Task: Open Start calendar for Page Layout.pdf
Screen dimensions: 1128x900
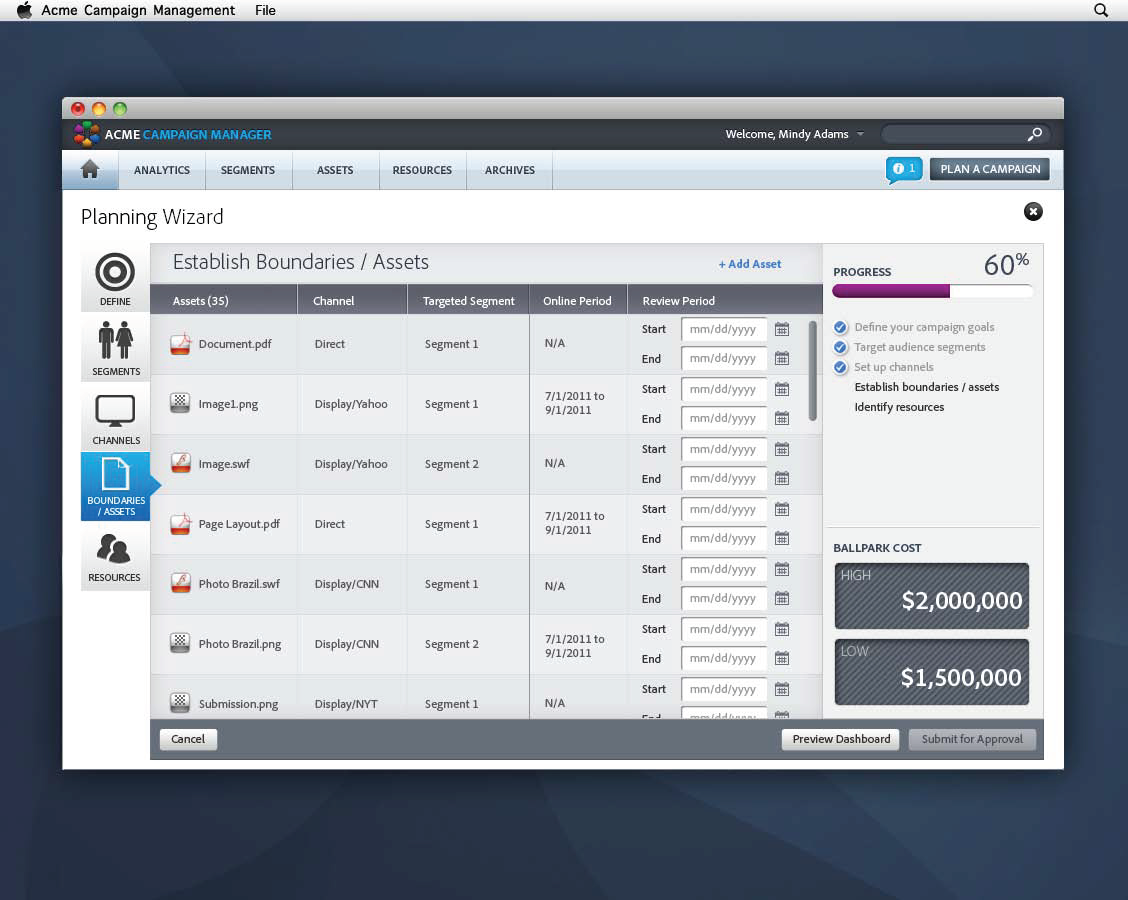Action: [x=782, y=509]
